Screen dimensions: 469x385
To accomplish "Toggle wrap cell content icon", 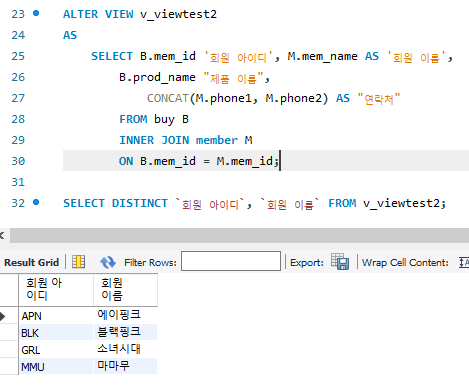I will point(464,262).
